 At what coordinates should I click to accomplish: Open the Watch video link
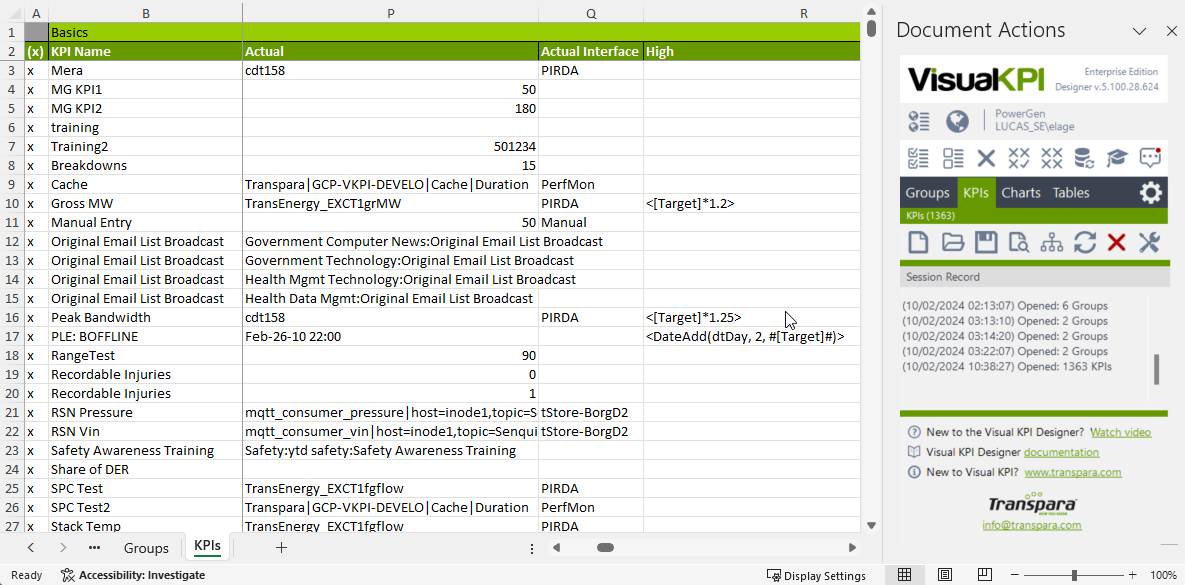pos(1120,432)
